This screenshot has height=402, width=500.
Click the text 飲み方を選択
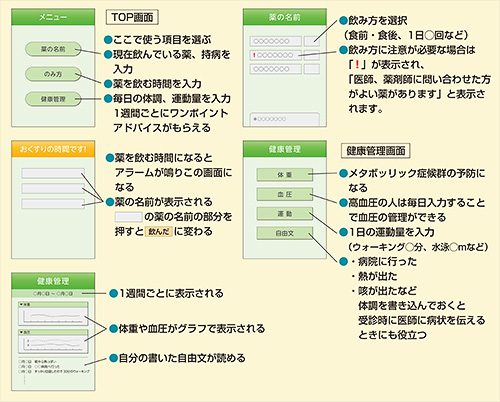(378, 21)
